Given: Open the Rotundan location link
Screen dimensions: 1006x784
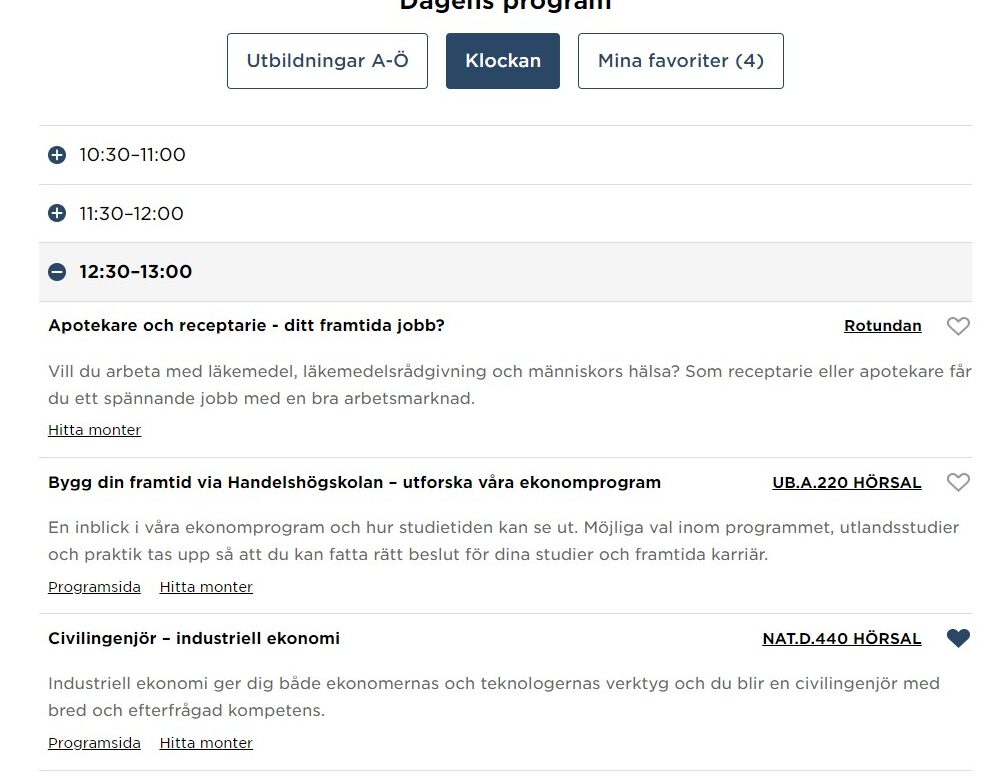Looking at the screenshot, I should click(883, 326).
